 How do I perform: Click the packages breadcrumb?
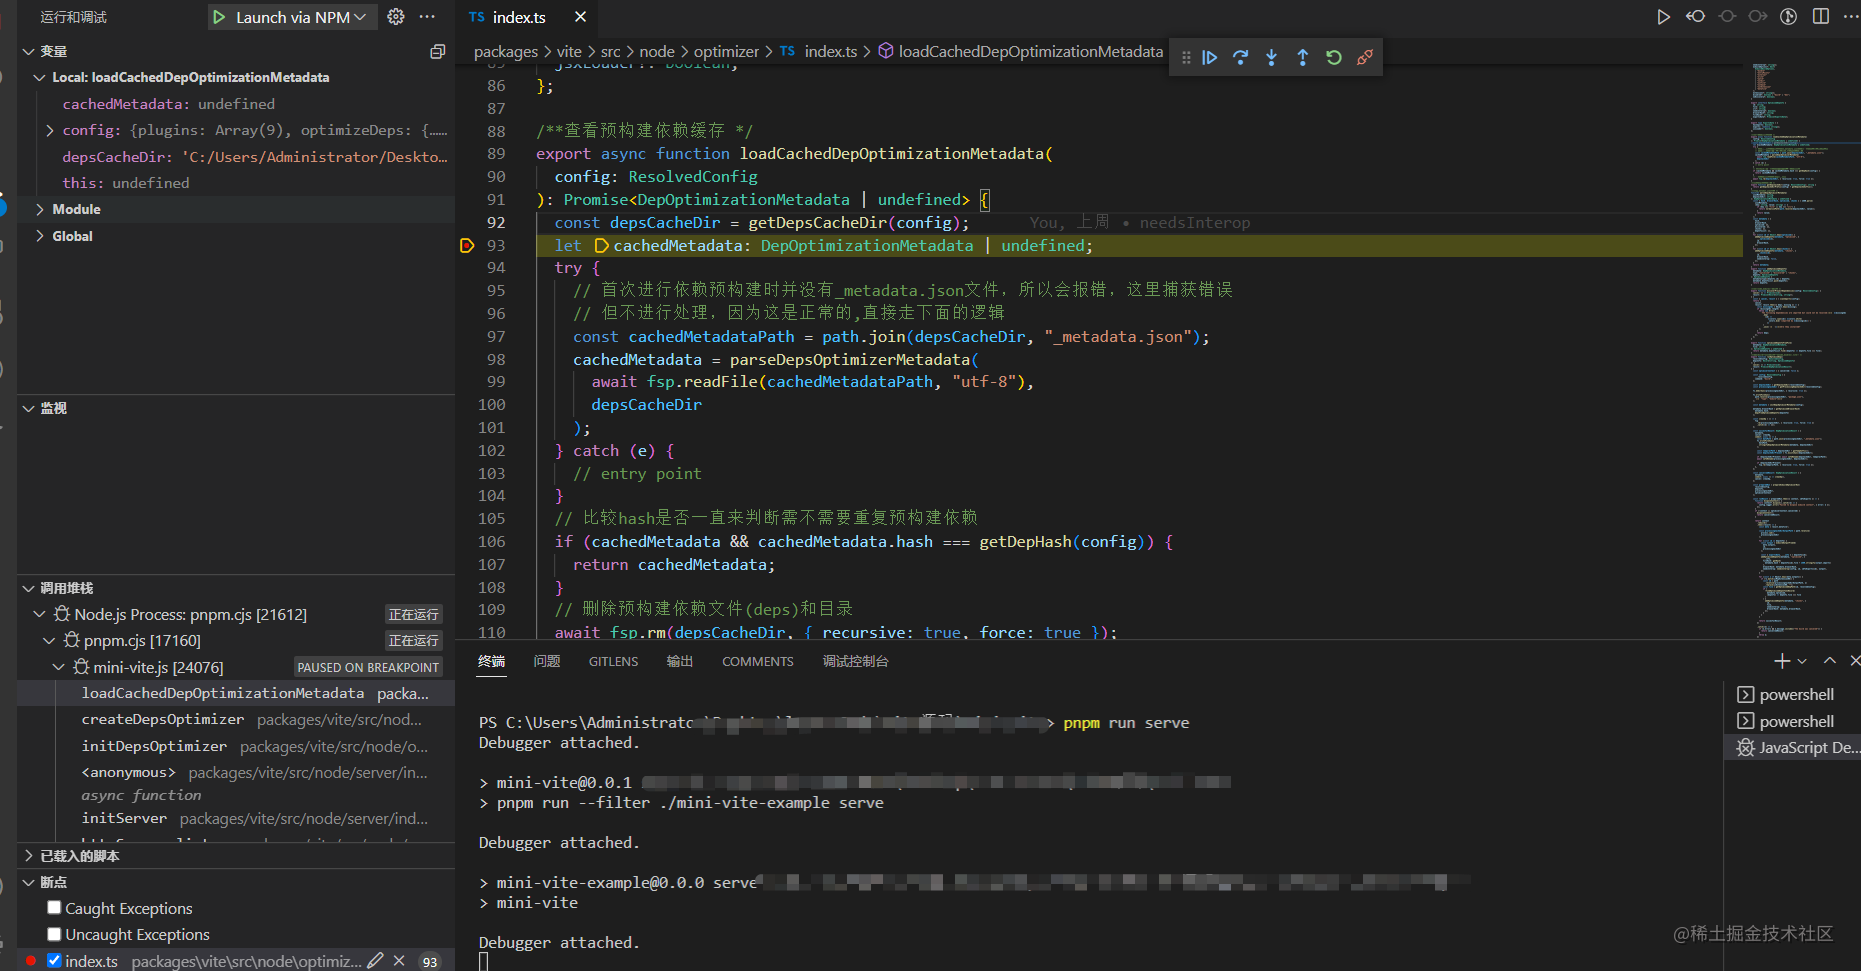(x=505, y=51)
